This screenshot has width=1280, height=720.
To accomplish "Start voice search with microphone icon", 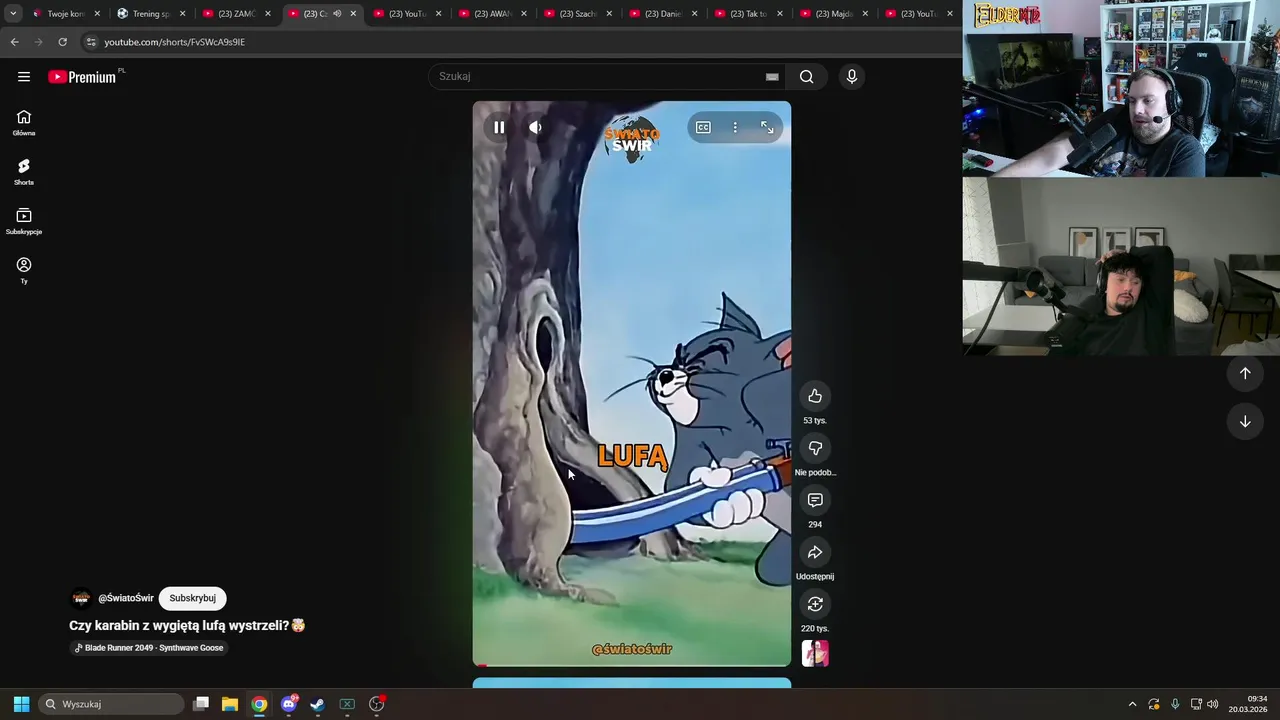I will (x=851, y=77).
